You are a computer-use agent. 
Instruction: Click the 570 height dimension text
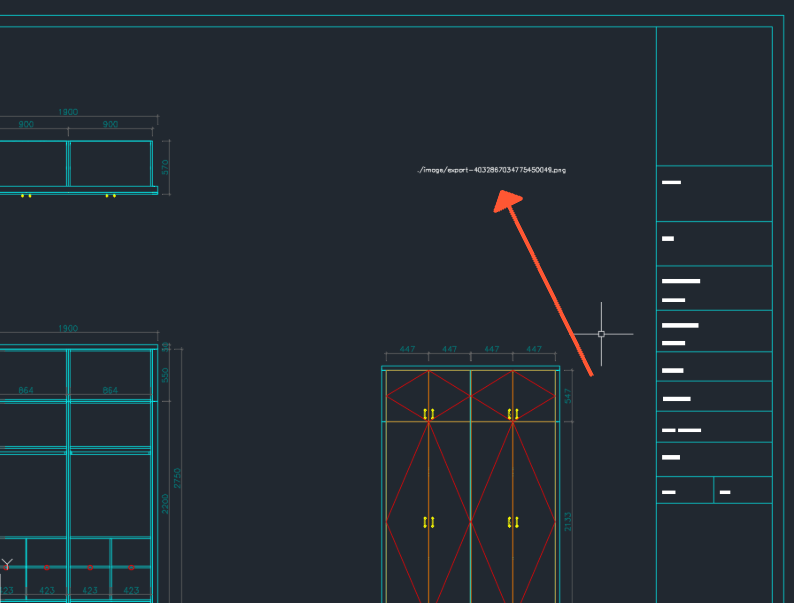pos(166,167)
